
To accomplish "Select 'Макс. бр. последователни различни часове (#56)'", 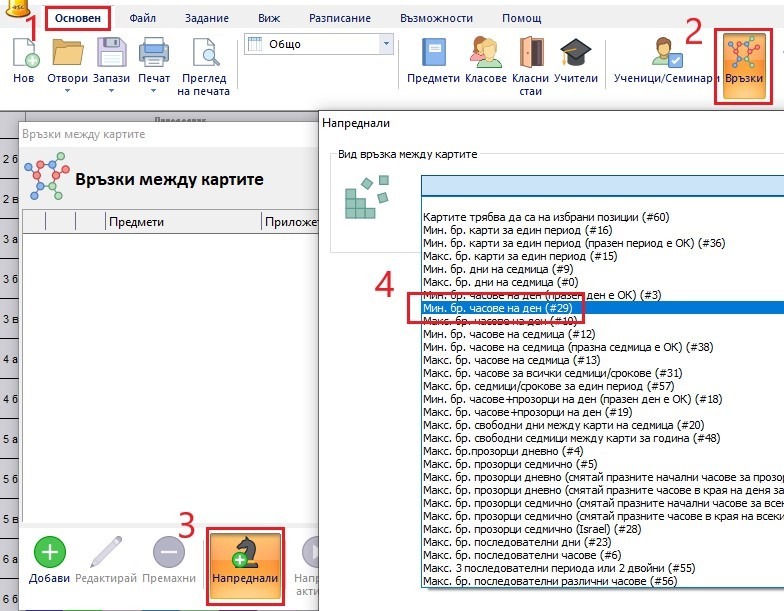I will [550, 581].
